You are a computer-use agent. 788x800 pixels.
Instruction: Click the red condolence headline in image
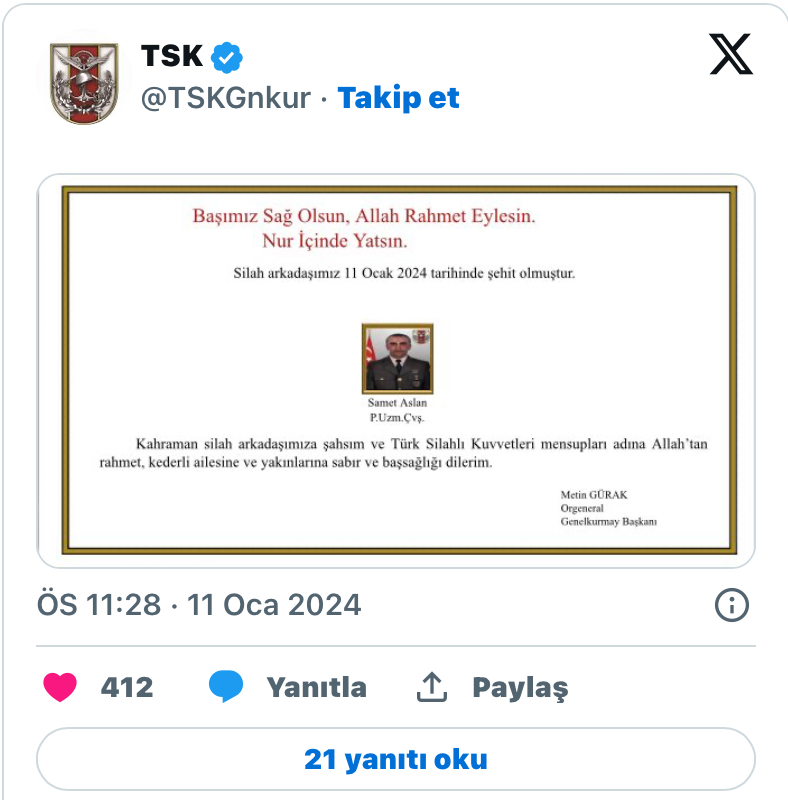(363, 228)
